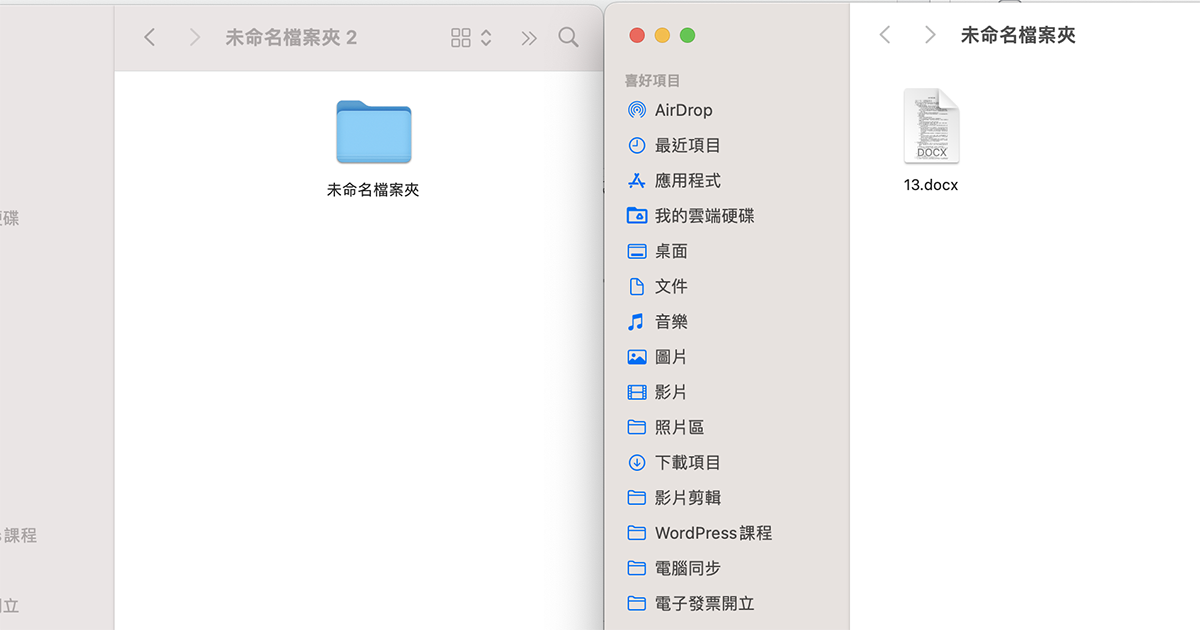Navigate back in the right Finder window
The height and width of the screenshot is (630, 1200).
[x=884, y=34]
